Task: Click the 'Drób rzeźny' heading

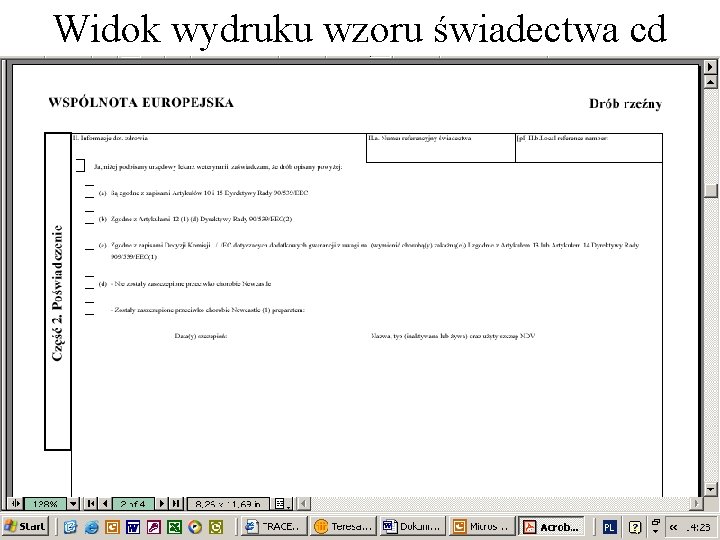Action: (x=625, y=104)
